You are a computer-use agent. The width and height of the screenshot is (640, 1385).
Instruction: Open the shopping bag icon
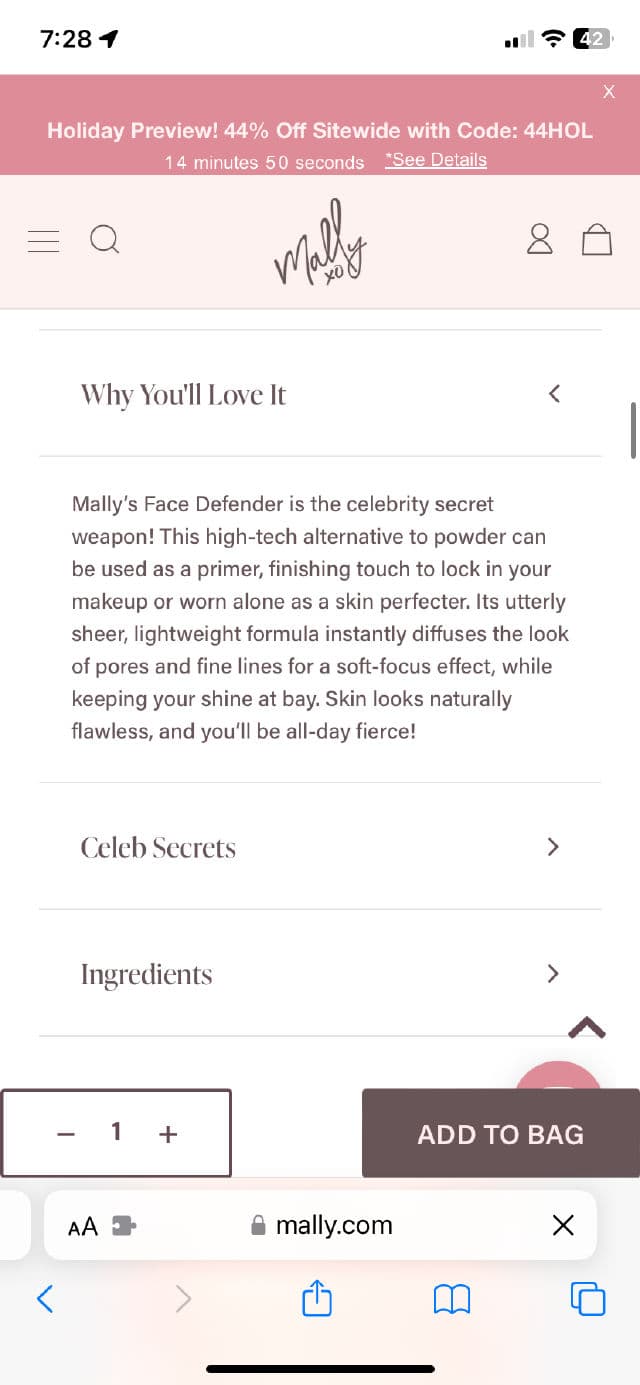pyautogui.click(x=596, y=240)
